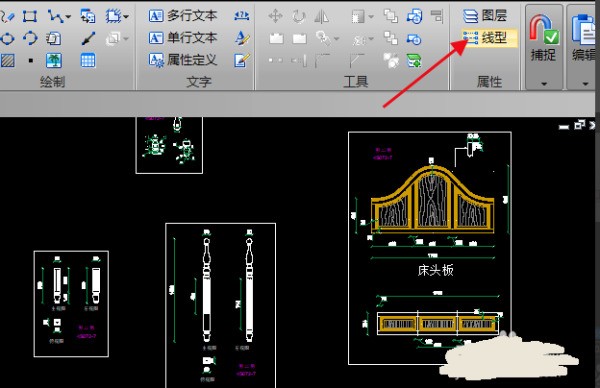Click the grayed magnifier tool icon

click(x=323, y=38)
